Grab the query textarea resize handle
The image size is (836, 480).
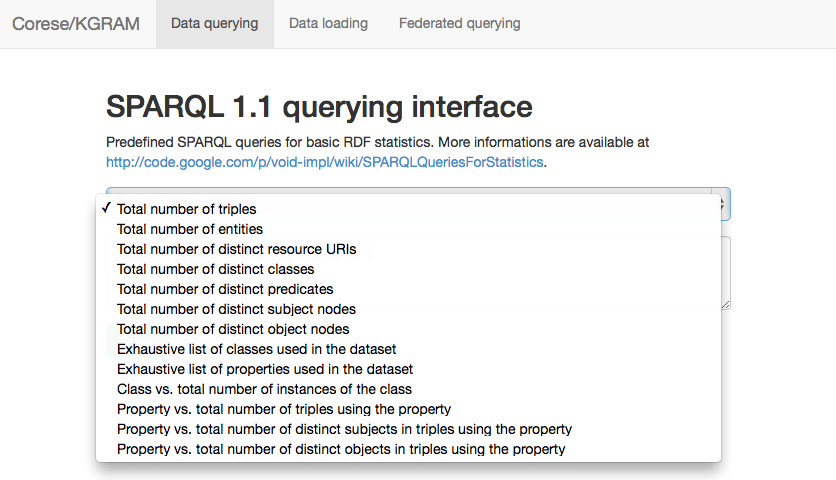coord(726,305)
